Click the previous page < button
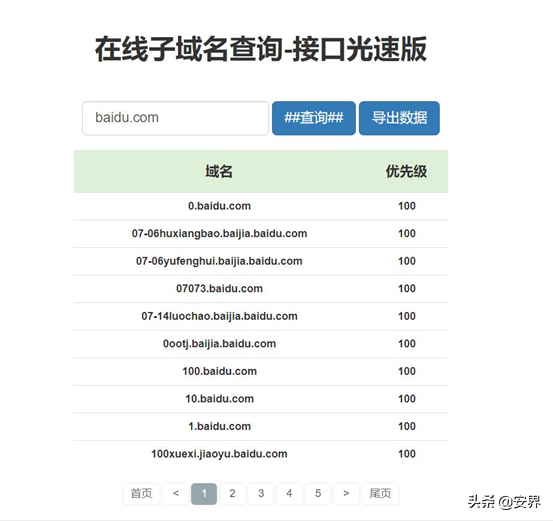553x521 pixels. coord(176,493)
